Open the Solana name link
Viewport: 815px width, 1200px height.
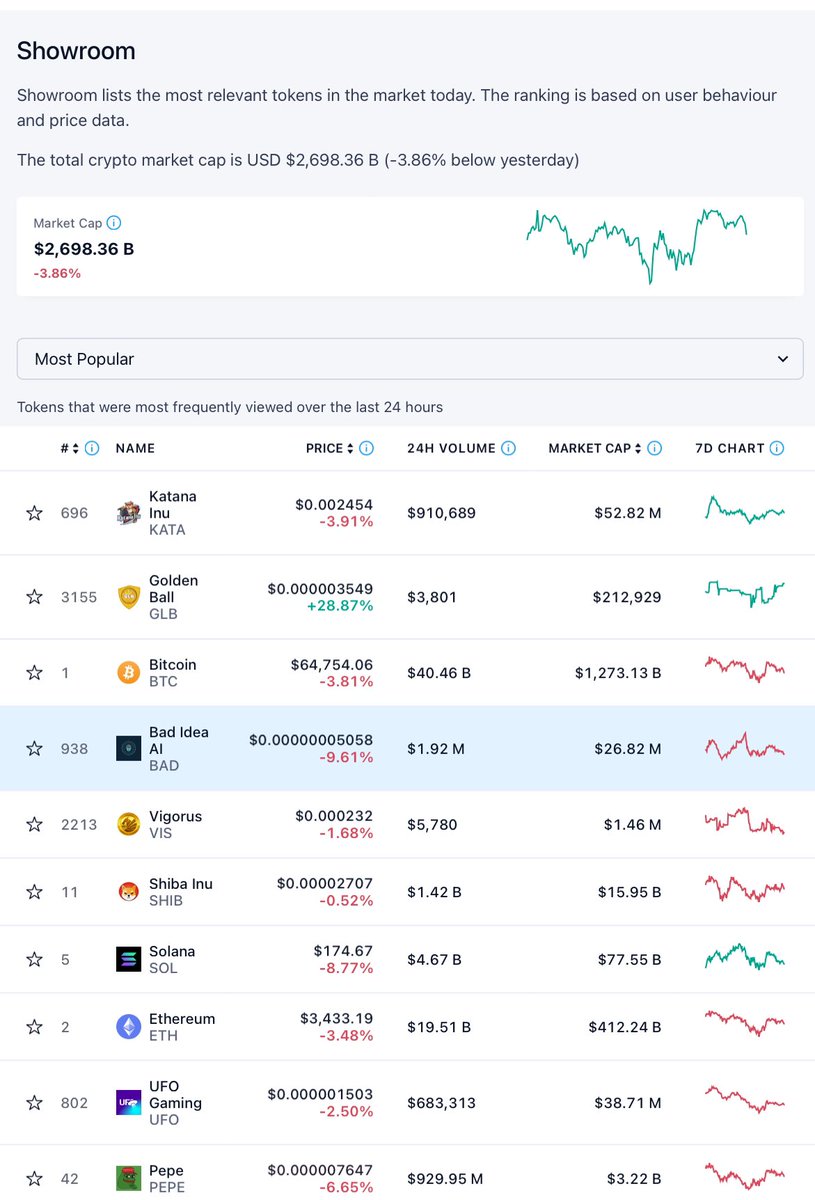172,951
